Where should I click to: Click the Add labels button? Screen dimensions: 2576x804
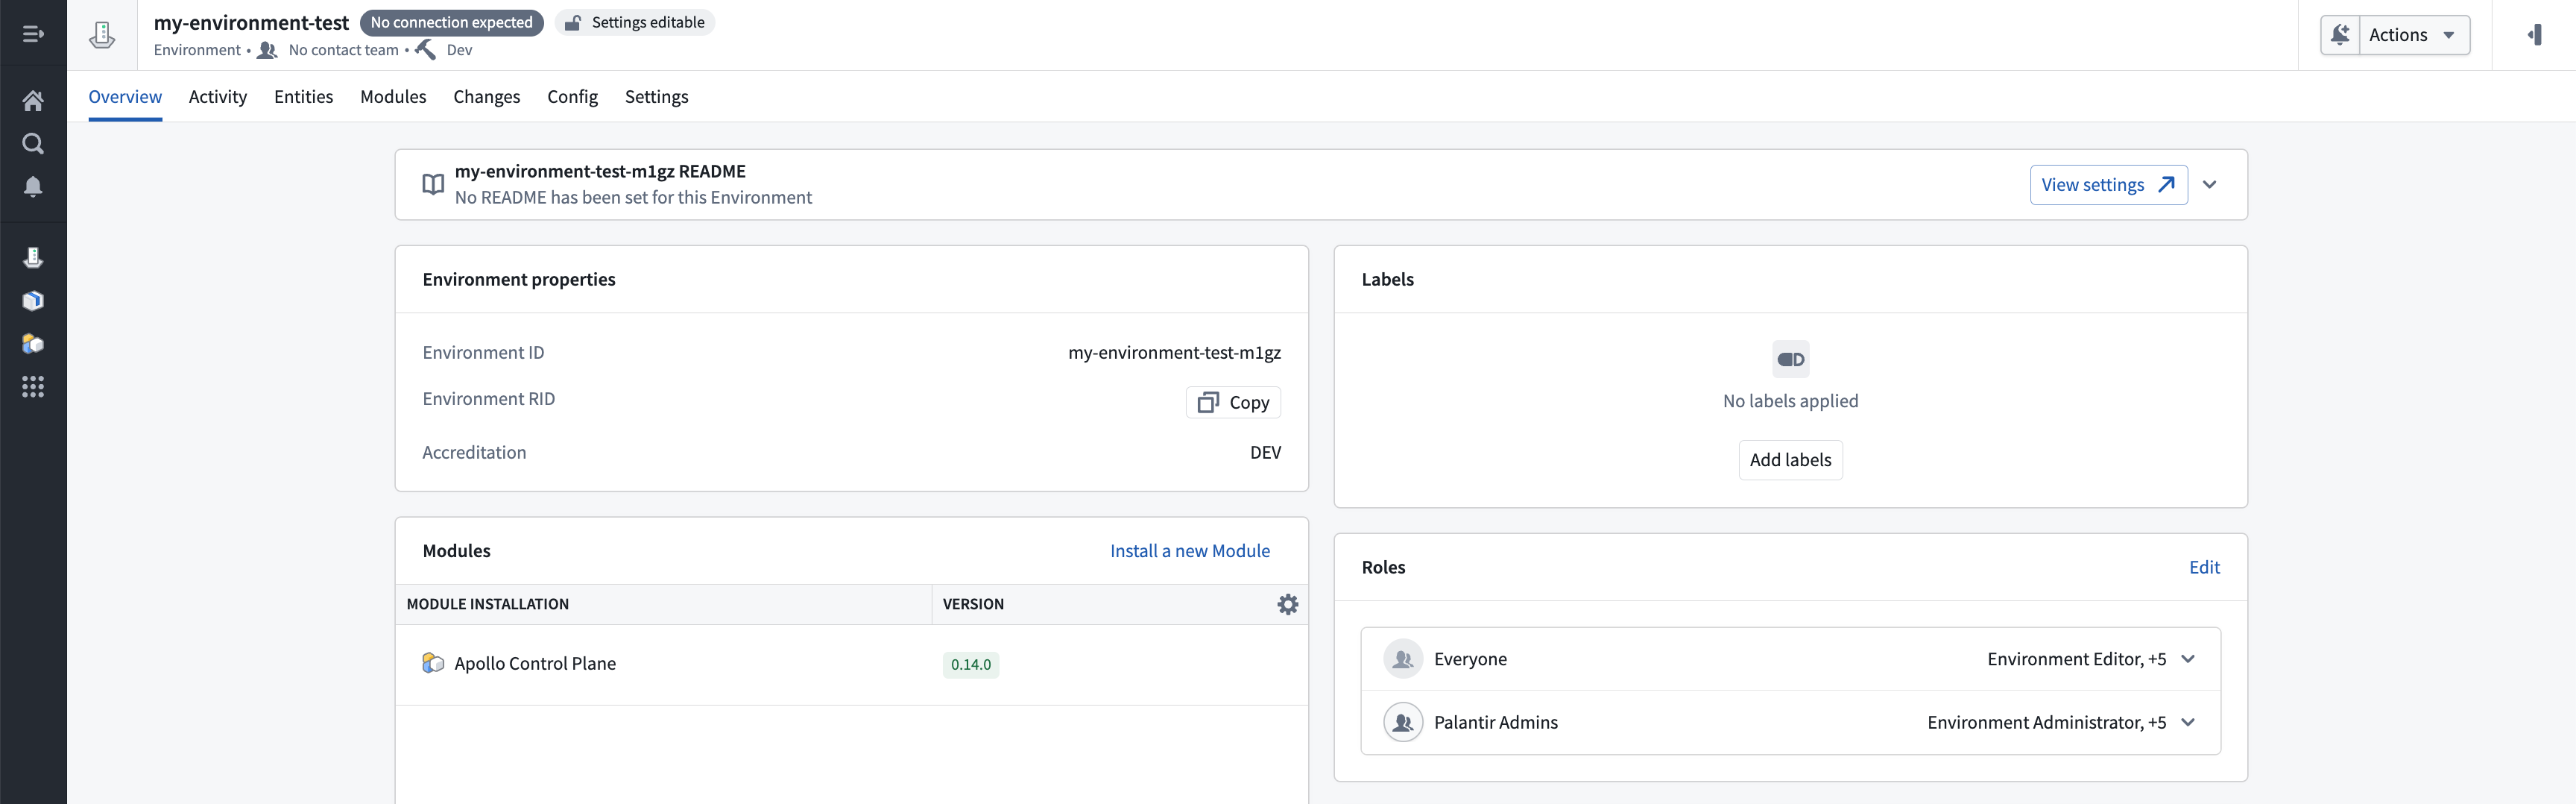coord(1791,460)
